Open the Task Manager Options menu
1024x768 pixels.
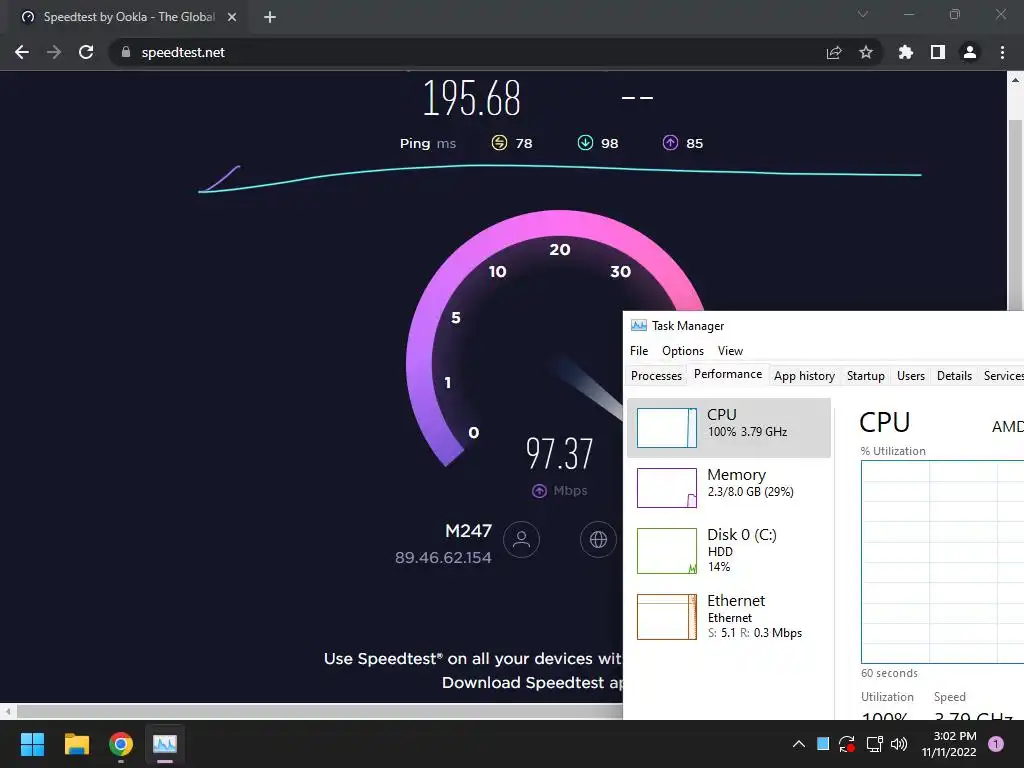tap(683, 351)
